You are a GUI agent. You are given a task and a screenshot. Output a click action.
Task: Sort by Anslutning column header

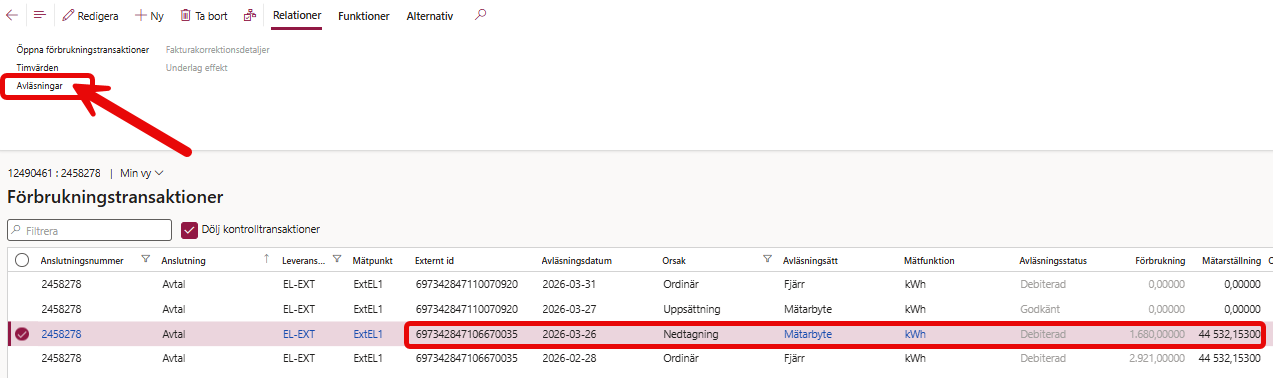[184, 260]
